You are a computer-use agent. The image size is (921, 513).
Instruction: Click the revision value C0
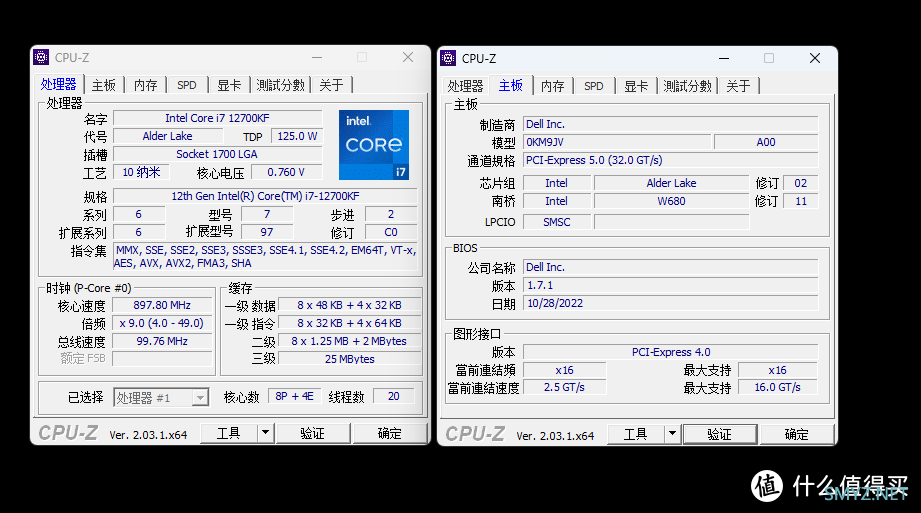[x=391, y=232]
